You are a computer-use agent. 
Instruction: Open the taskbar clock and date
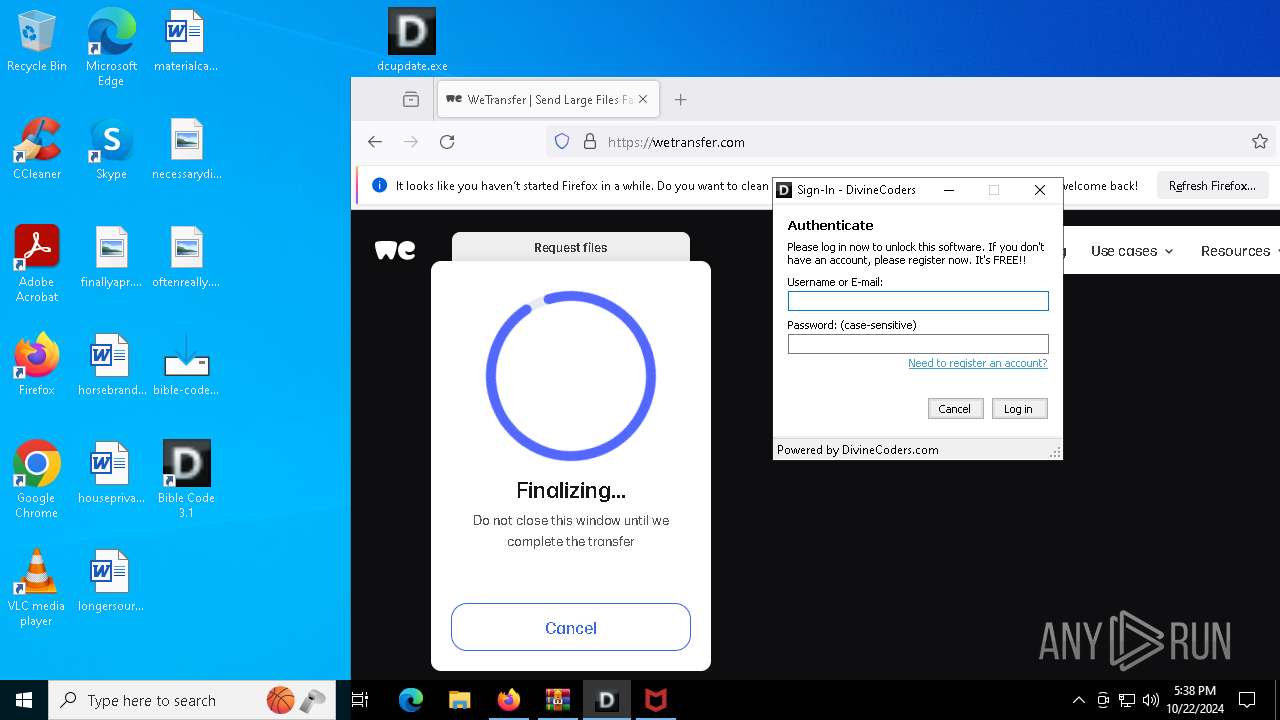(x=1196, y=700)
